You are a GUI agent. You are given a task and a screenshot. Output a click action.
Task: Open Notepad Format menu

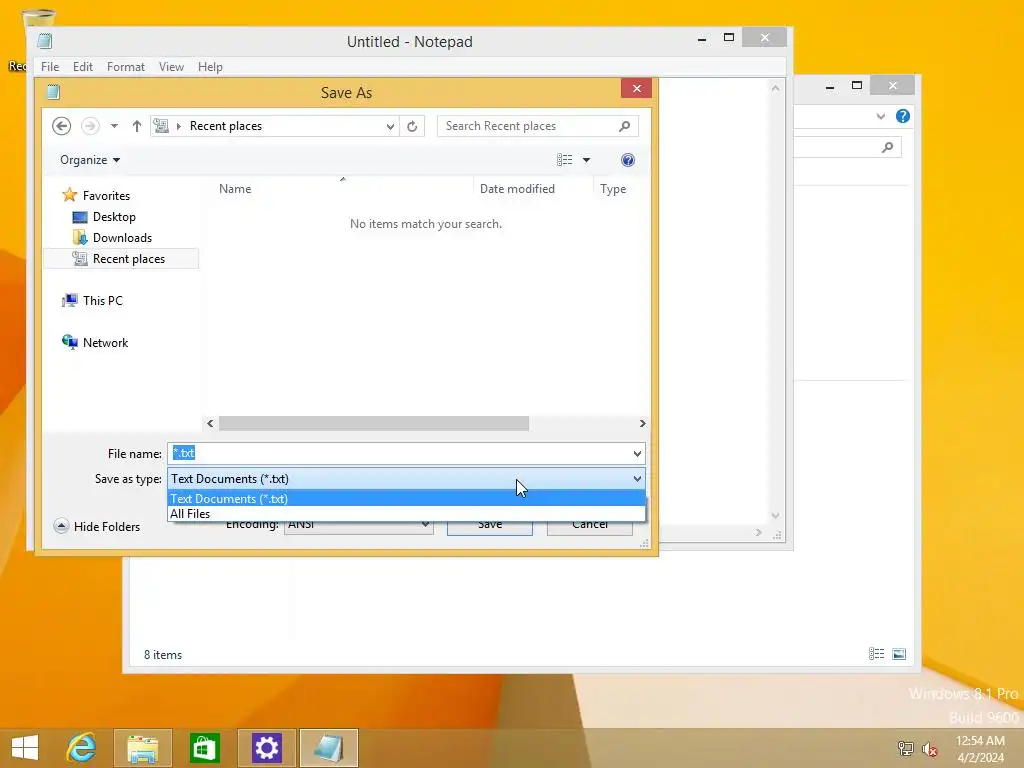[x=125, y=67]
